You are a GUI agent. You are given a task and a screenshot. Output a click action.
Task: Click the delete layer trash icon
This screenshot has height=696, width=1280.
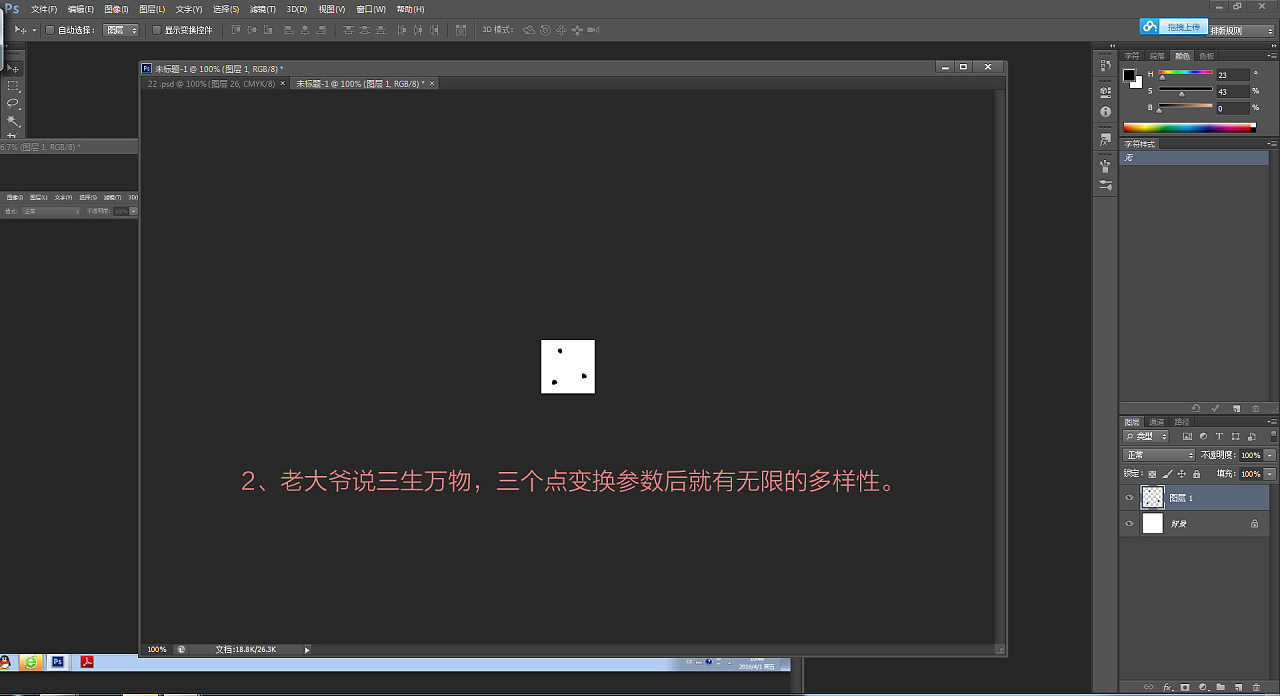click(x=1256, y=687)
